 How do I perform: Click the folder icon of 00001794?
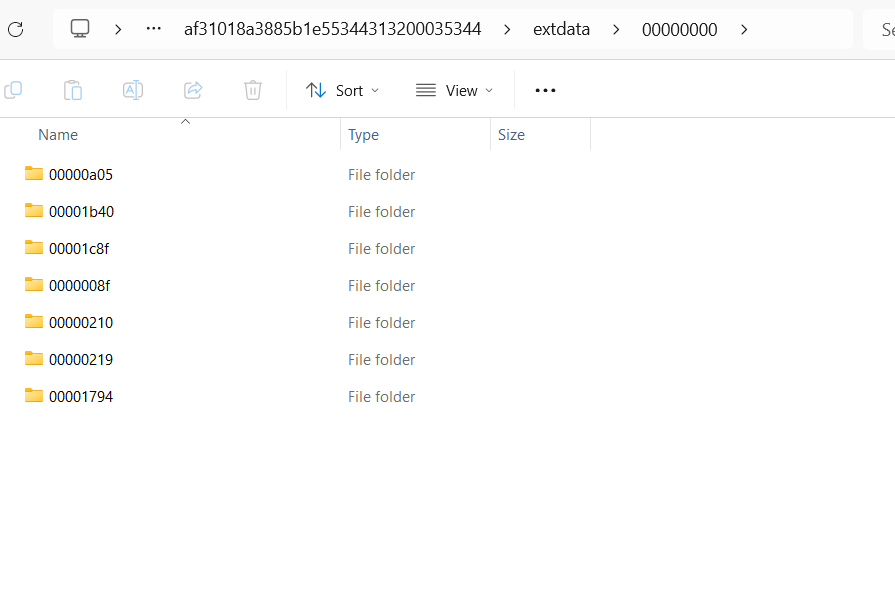point(34,396)
